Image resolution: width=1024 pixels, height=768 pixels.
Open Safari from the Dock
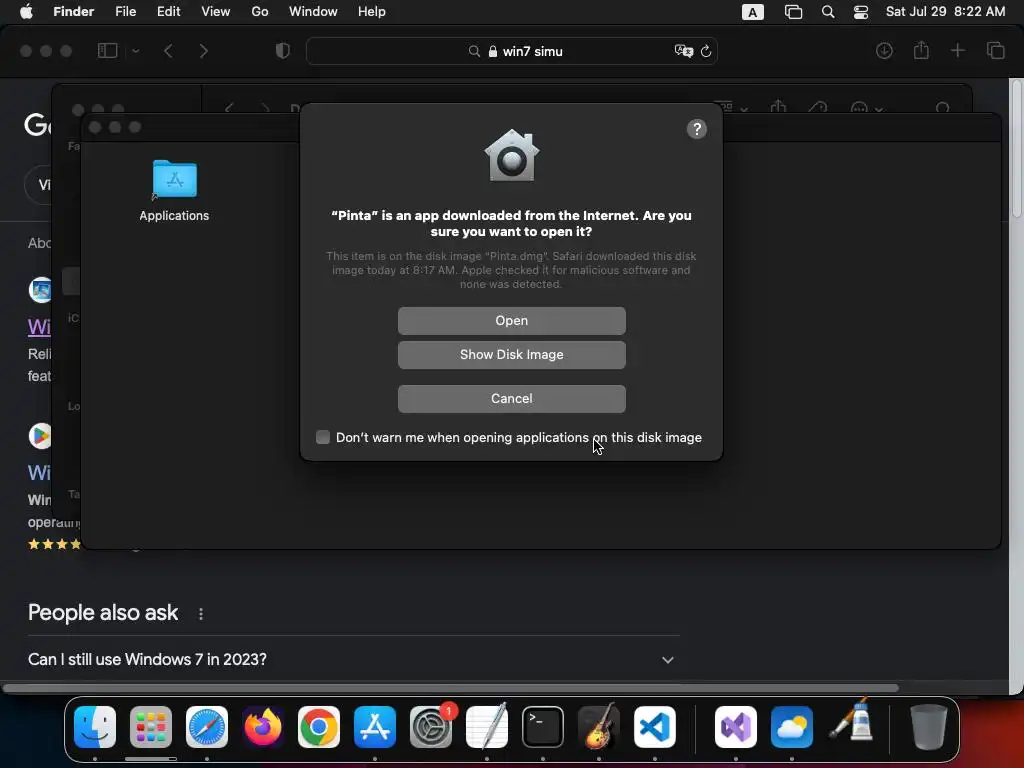pos(207,727)
